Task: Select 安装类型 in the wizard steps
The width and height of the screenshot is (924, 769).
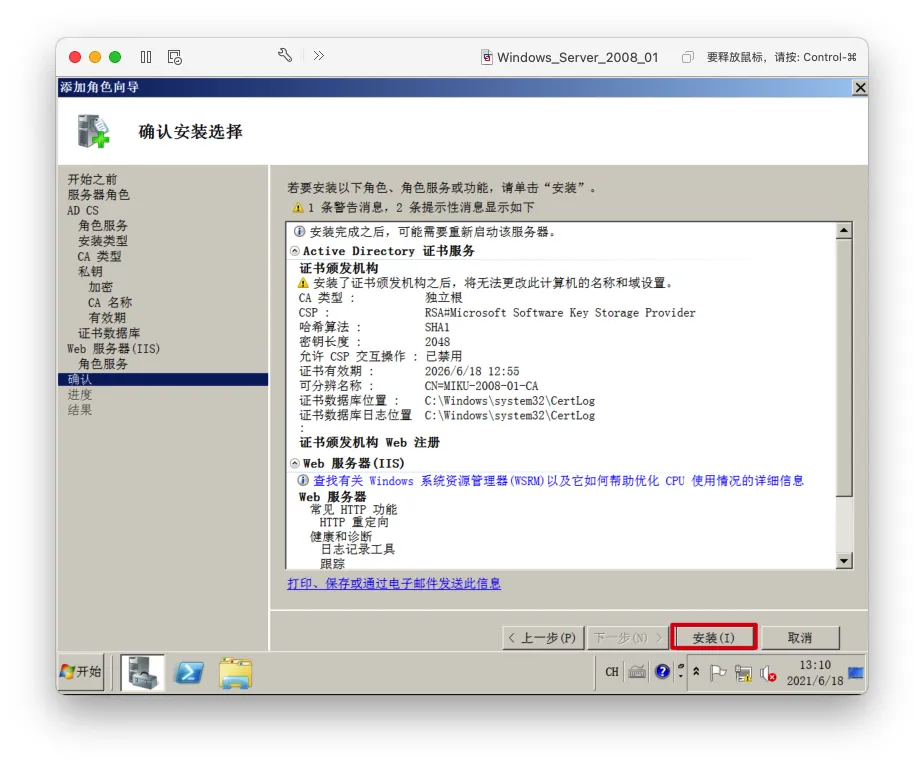Action: coord(103,241)
